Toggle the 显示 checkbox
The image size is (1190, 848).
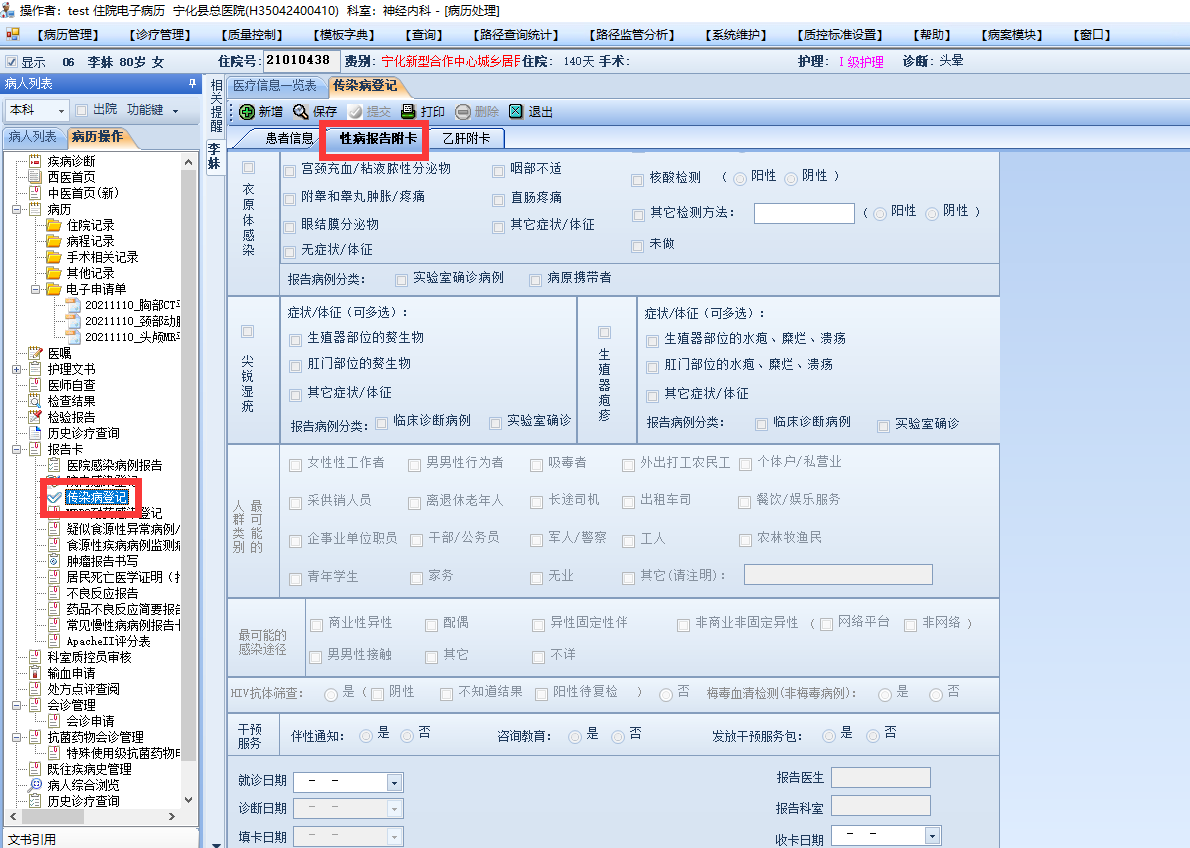click(x=11, y=61)
